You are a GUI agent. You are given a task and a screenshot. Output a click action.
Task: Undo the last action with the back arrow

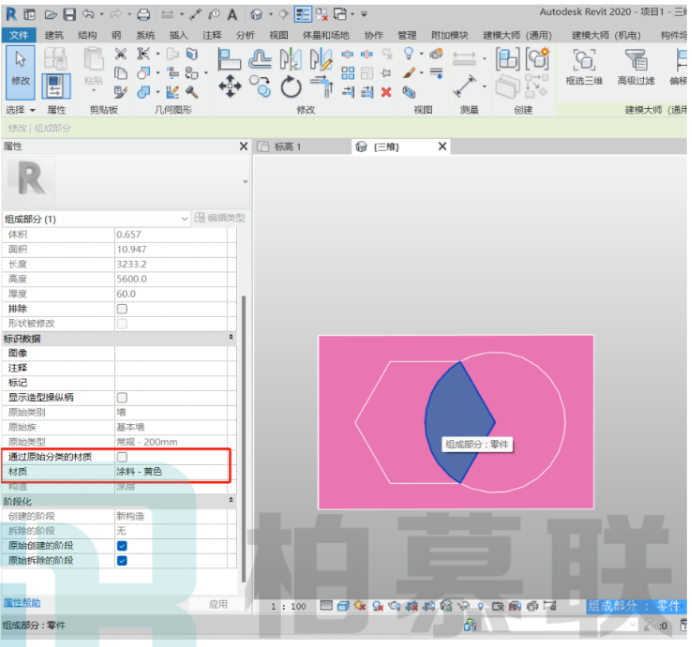(x=88, y=14)
